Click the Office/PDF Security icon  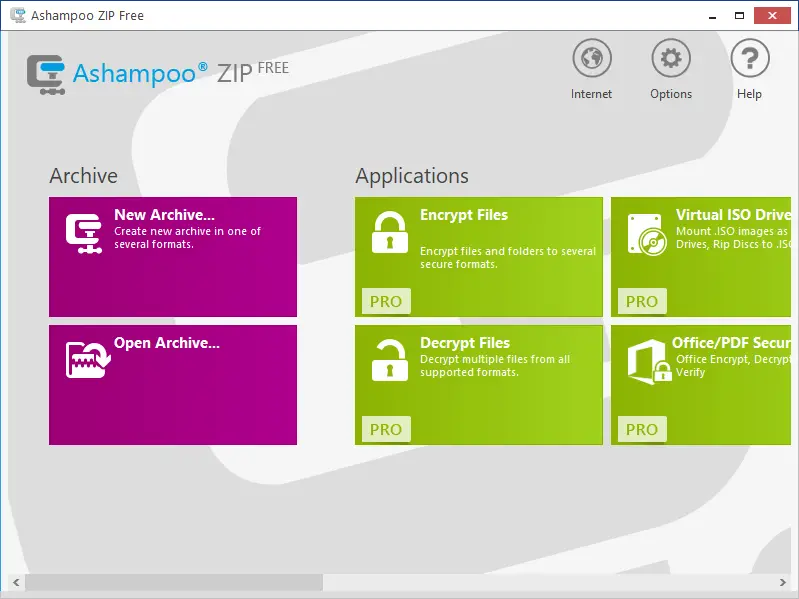point(650,362)
